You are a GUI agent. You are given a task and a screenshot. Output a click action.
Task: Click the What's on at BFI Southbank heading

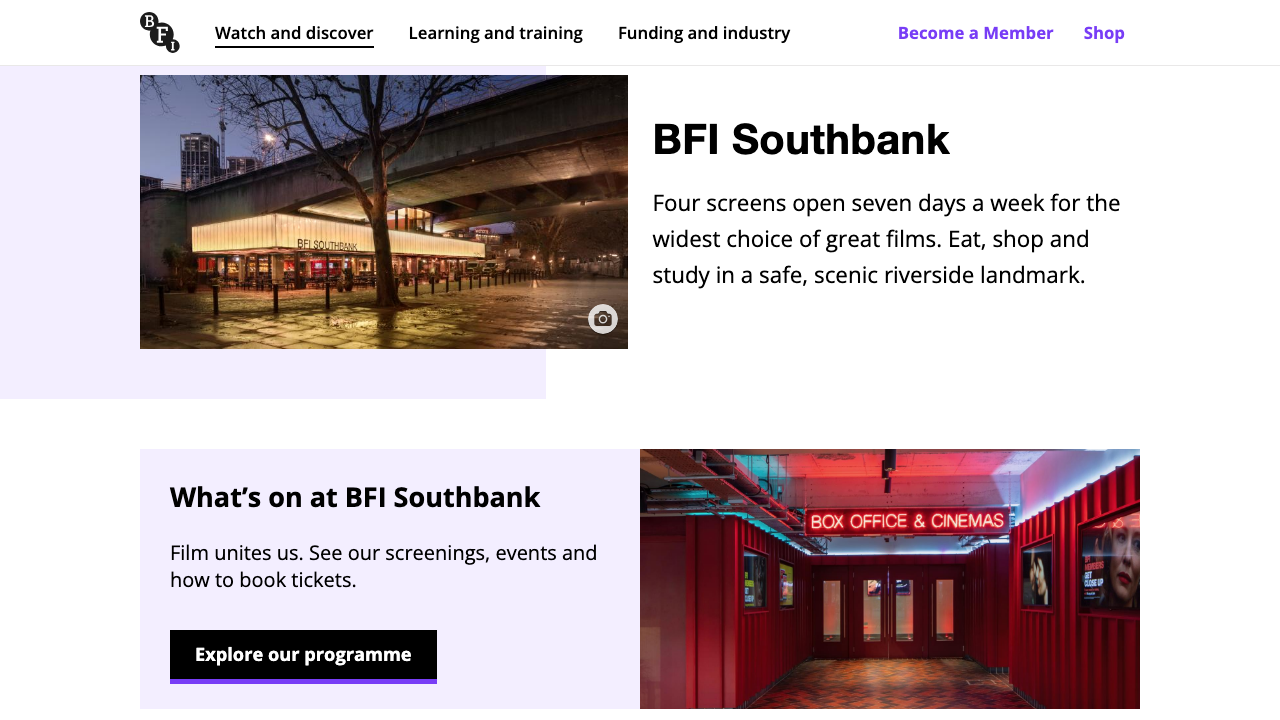pyautogui.click(x=355, y=496)
